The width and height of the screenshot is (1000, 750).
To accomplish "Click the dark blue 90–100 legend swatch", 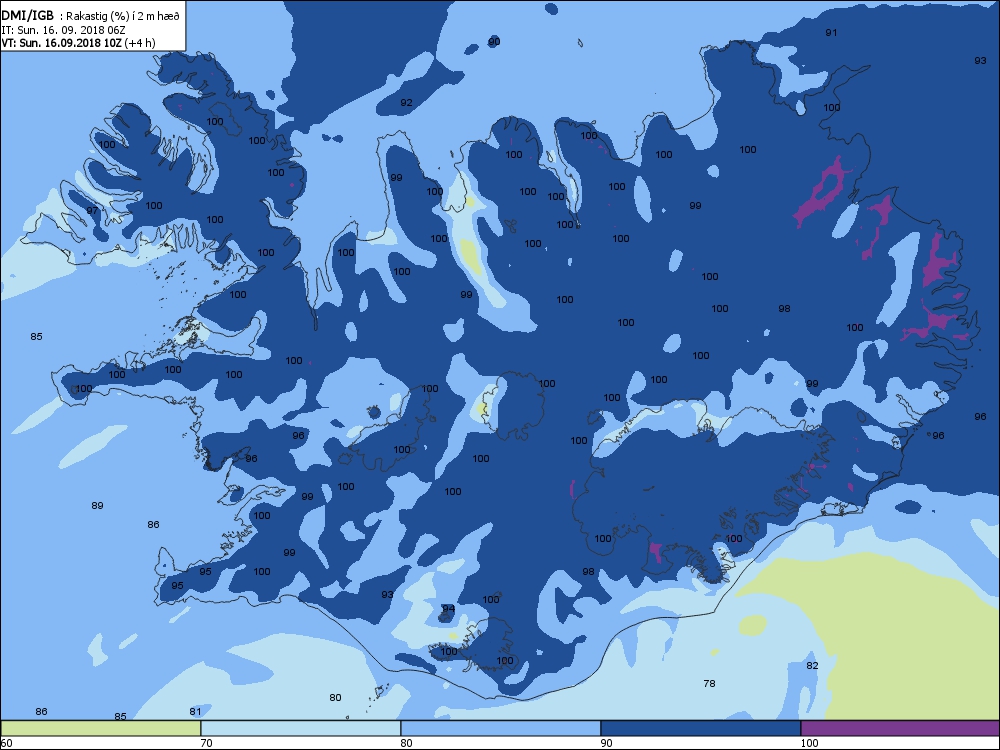I will pyautogui.click(x=700, y=728).
